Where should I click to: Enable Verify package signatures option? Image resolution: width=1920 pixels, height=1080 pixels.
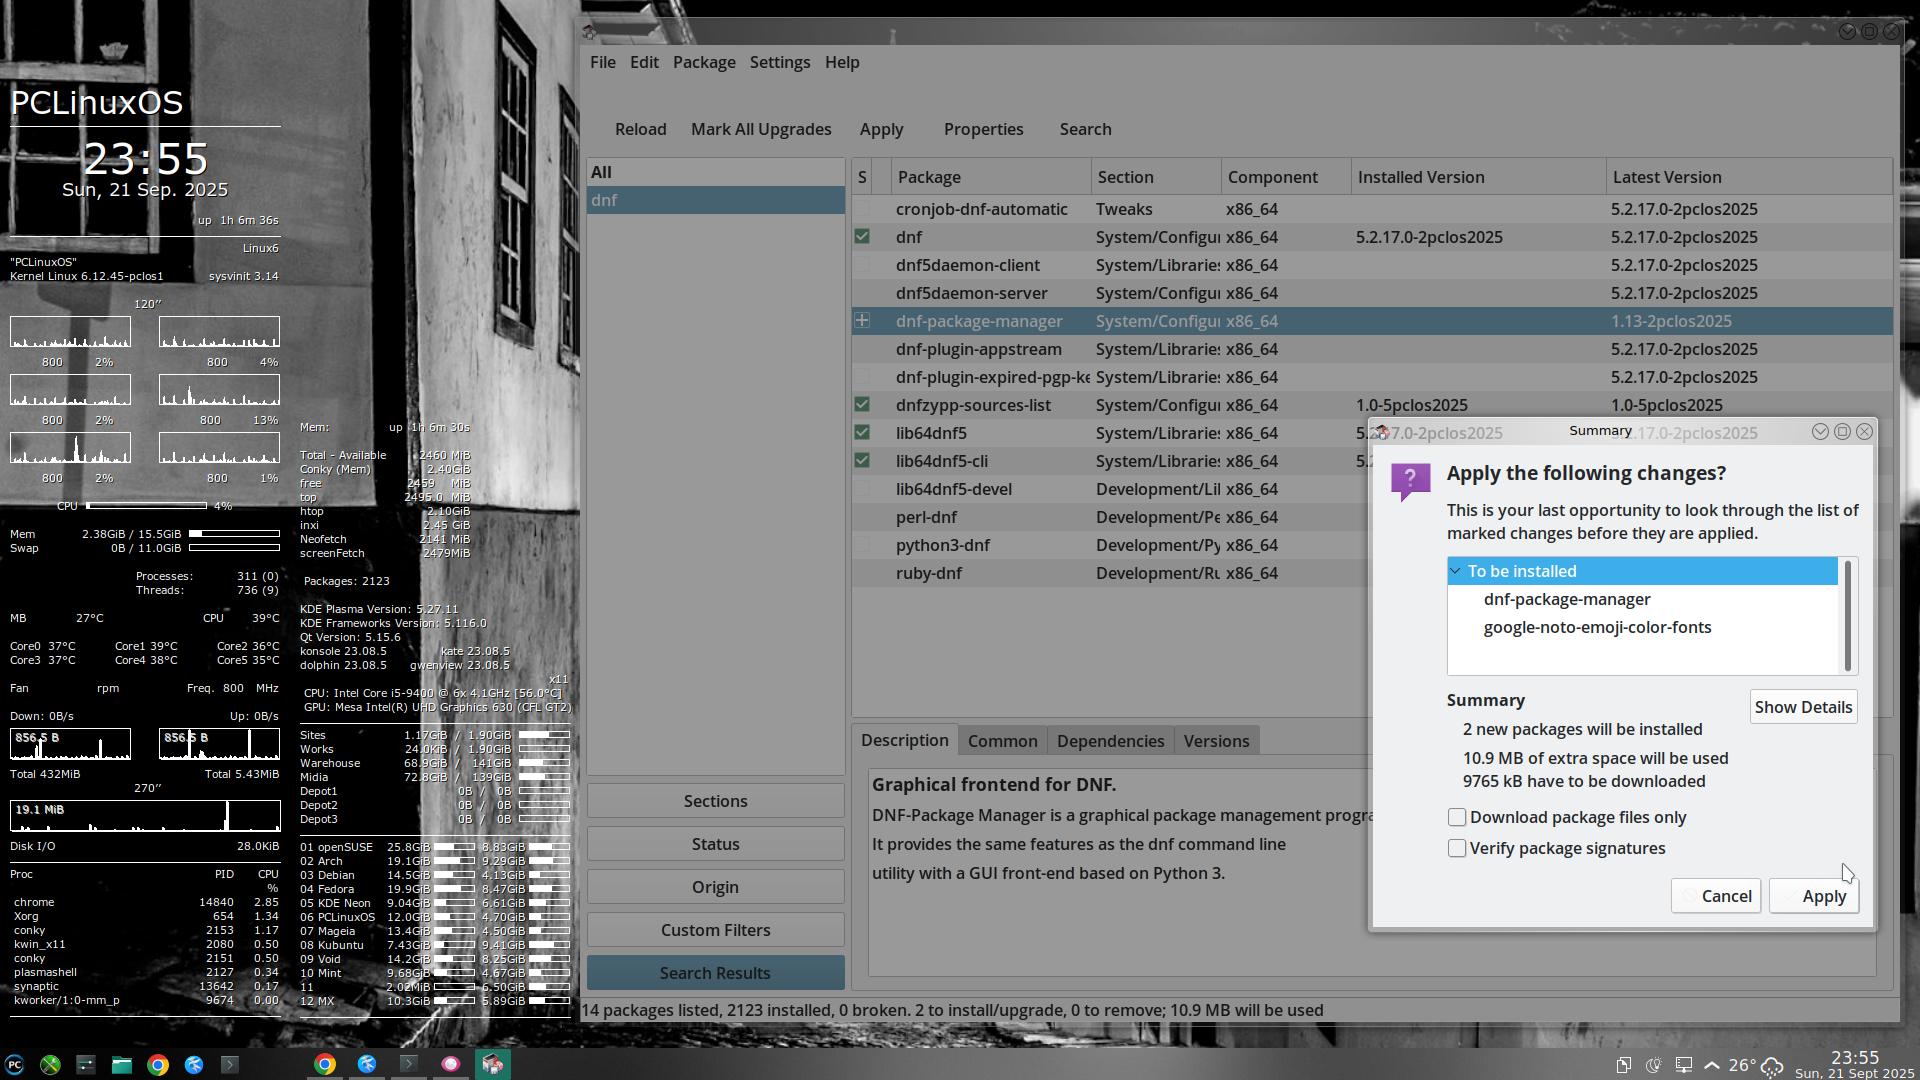[1457, 849]
